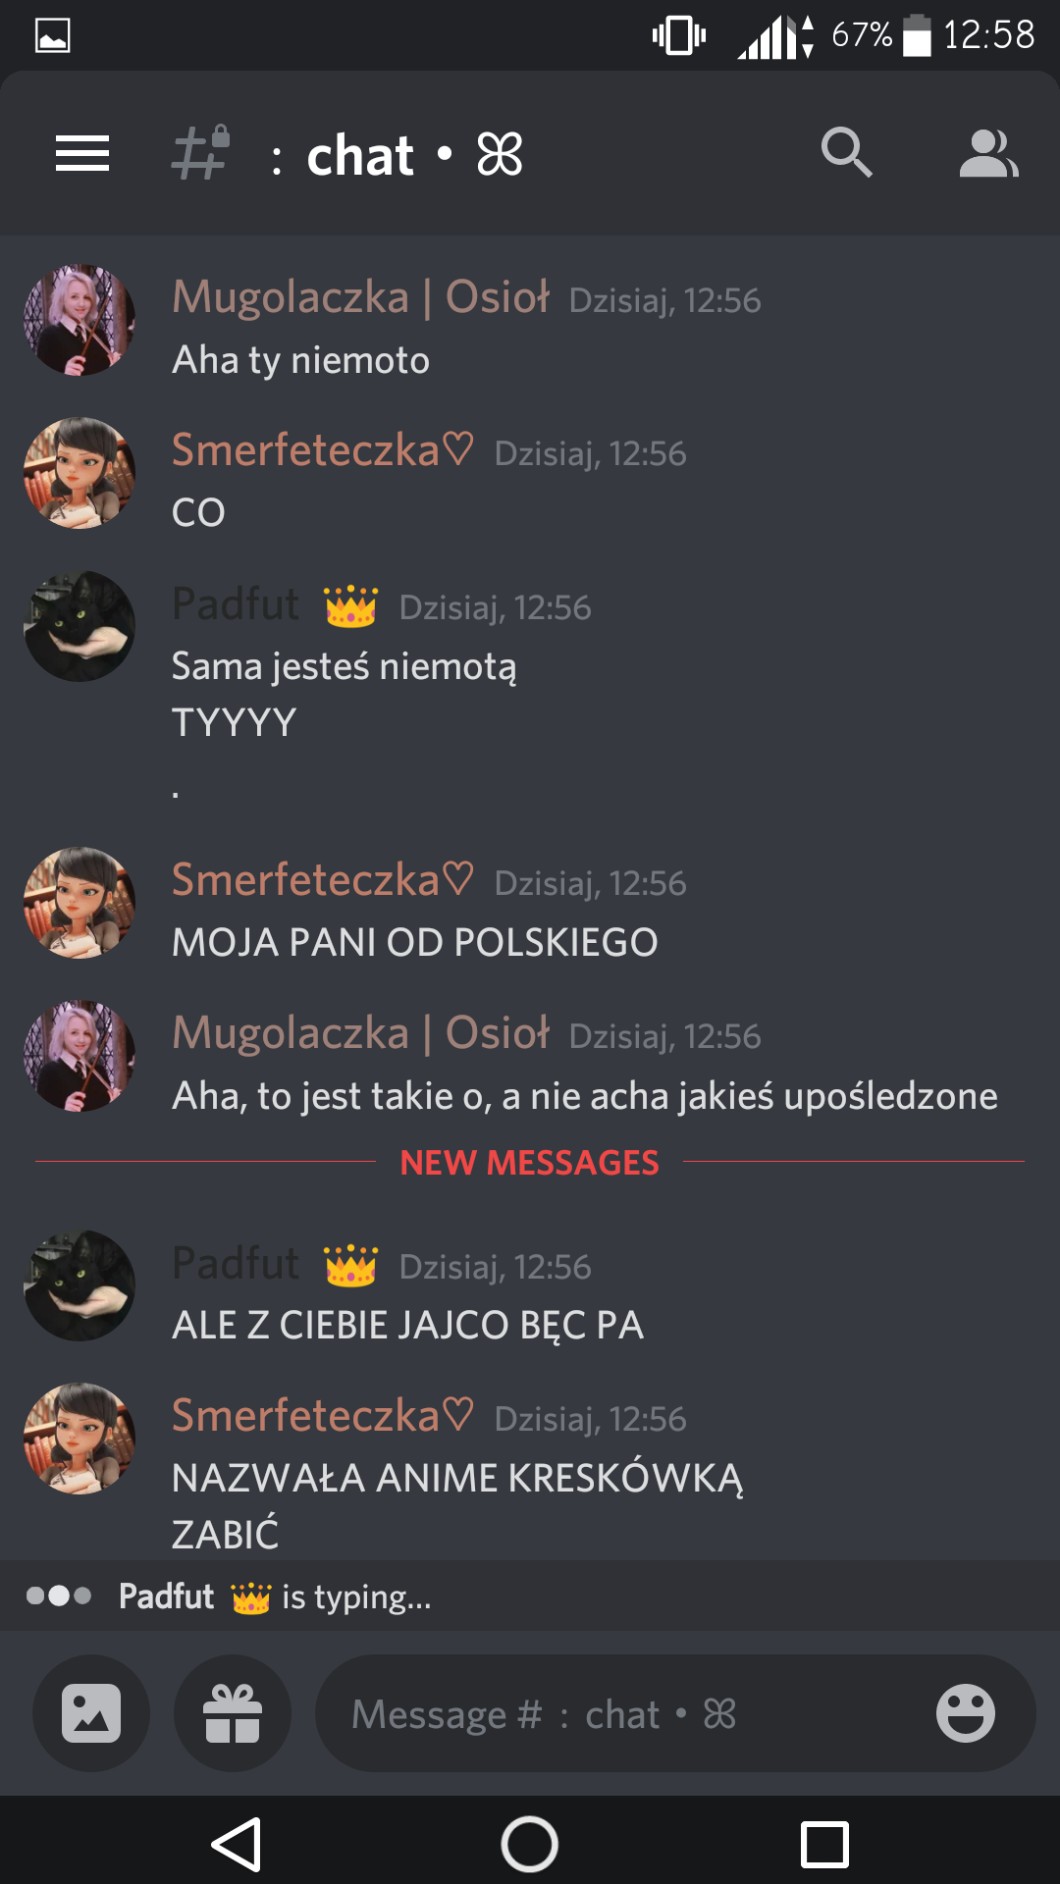1060x1884 pixels.
Task: Open the image upload button
Action: pyautogui.click(x=91, y=1713)
